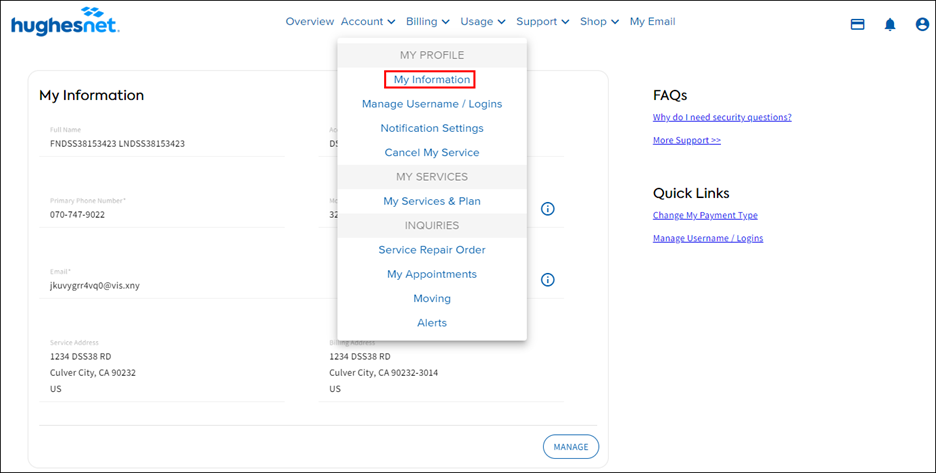This screenshot has height=473, width=936.
Task: Open the payment card icon
Action: (857, 24)
